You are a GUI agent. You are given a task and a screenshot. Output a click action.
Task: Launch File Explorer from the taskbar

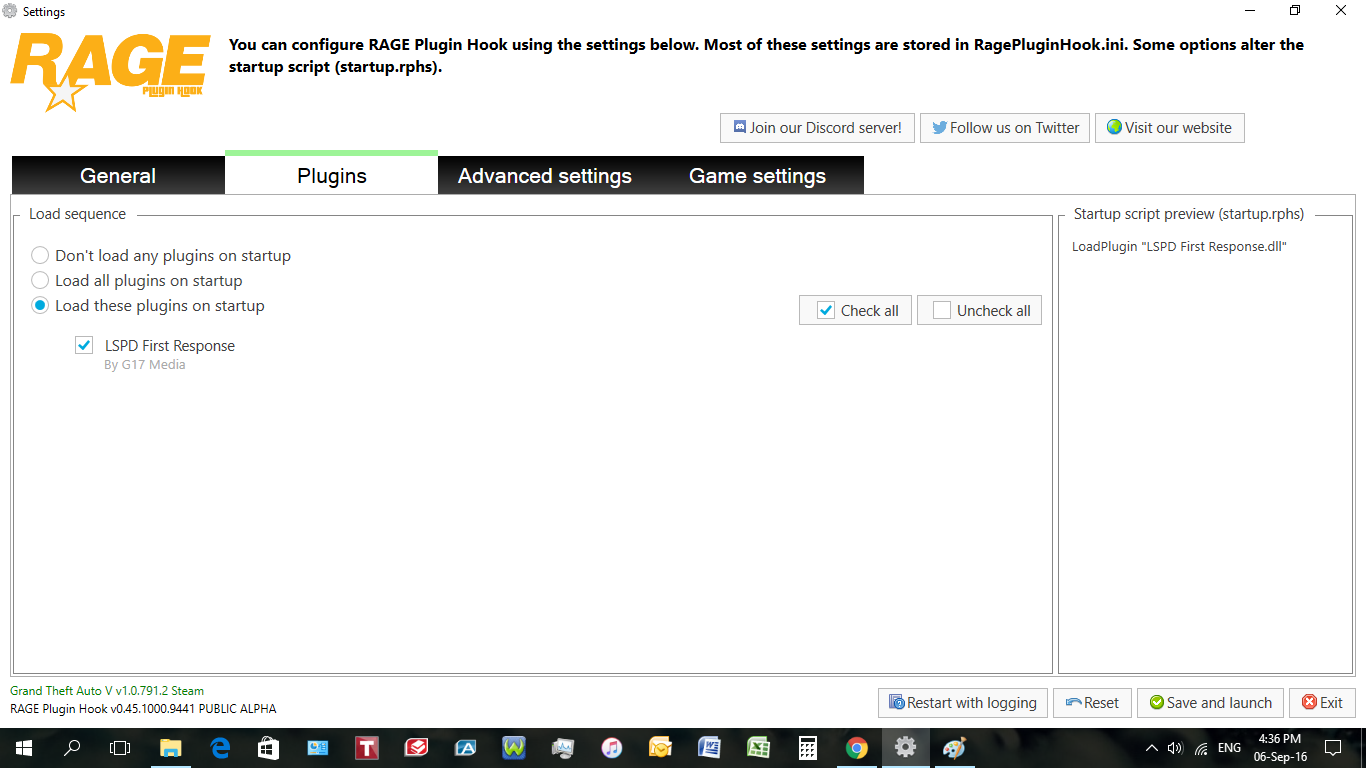tap(171, 748)
